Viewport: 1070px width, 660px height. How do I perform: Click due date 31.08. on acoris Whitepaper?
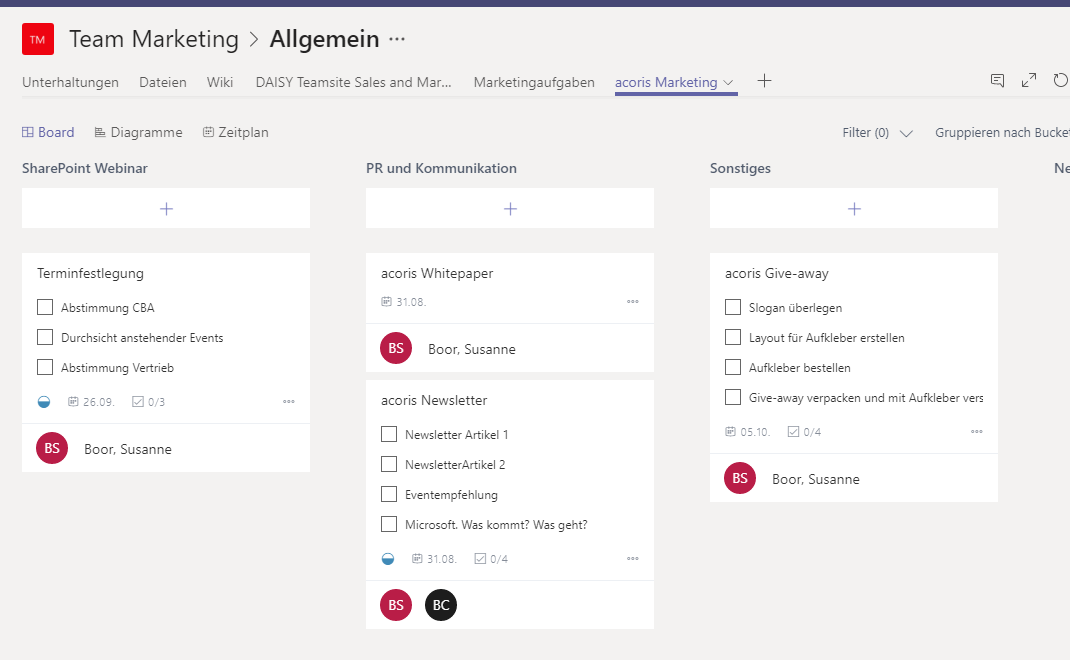(403, 302)
